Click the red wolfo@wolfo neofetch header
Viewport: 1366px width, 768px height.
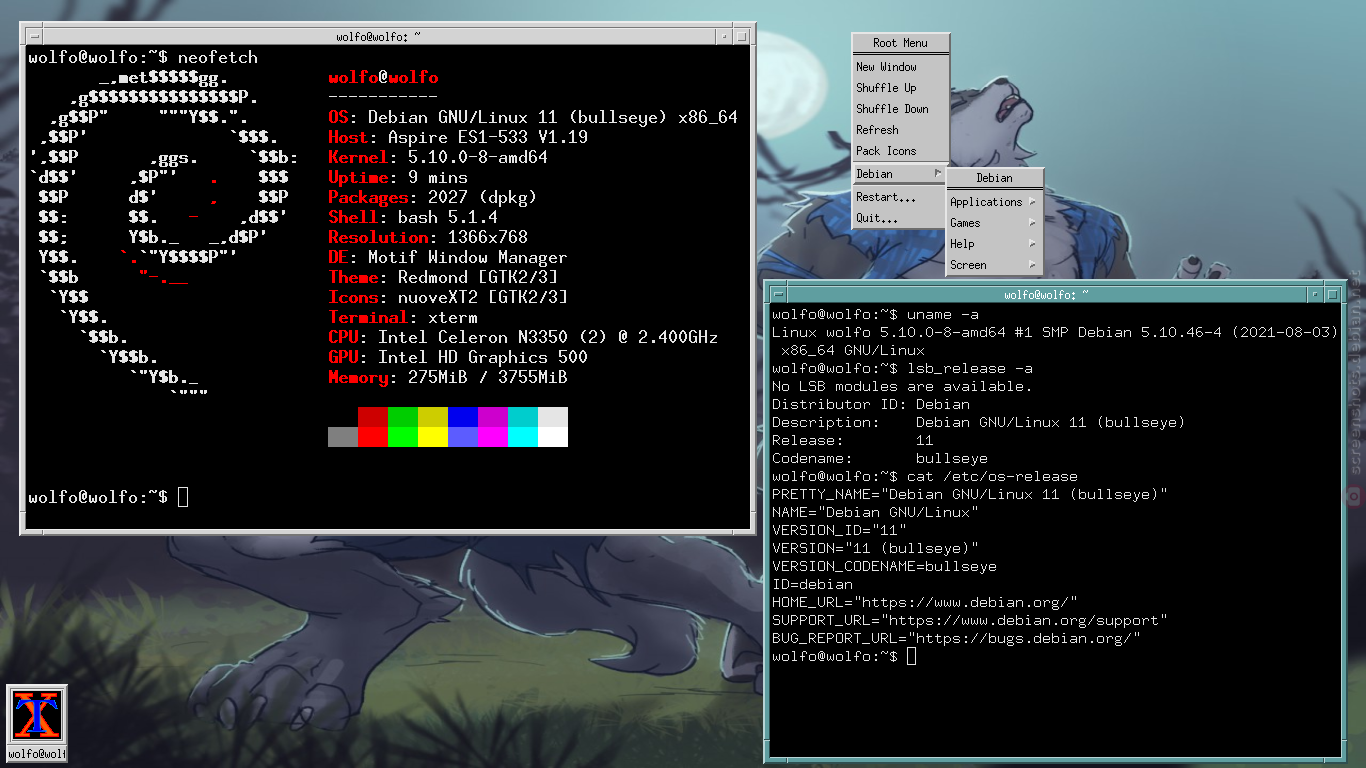[x=383, y=77]
